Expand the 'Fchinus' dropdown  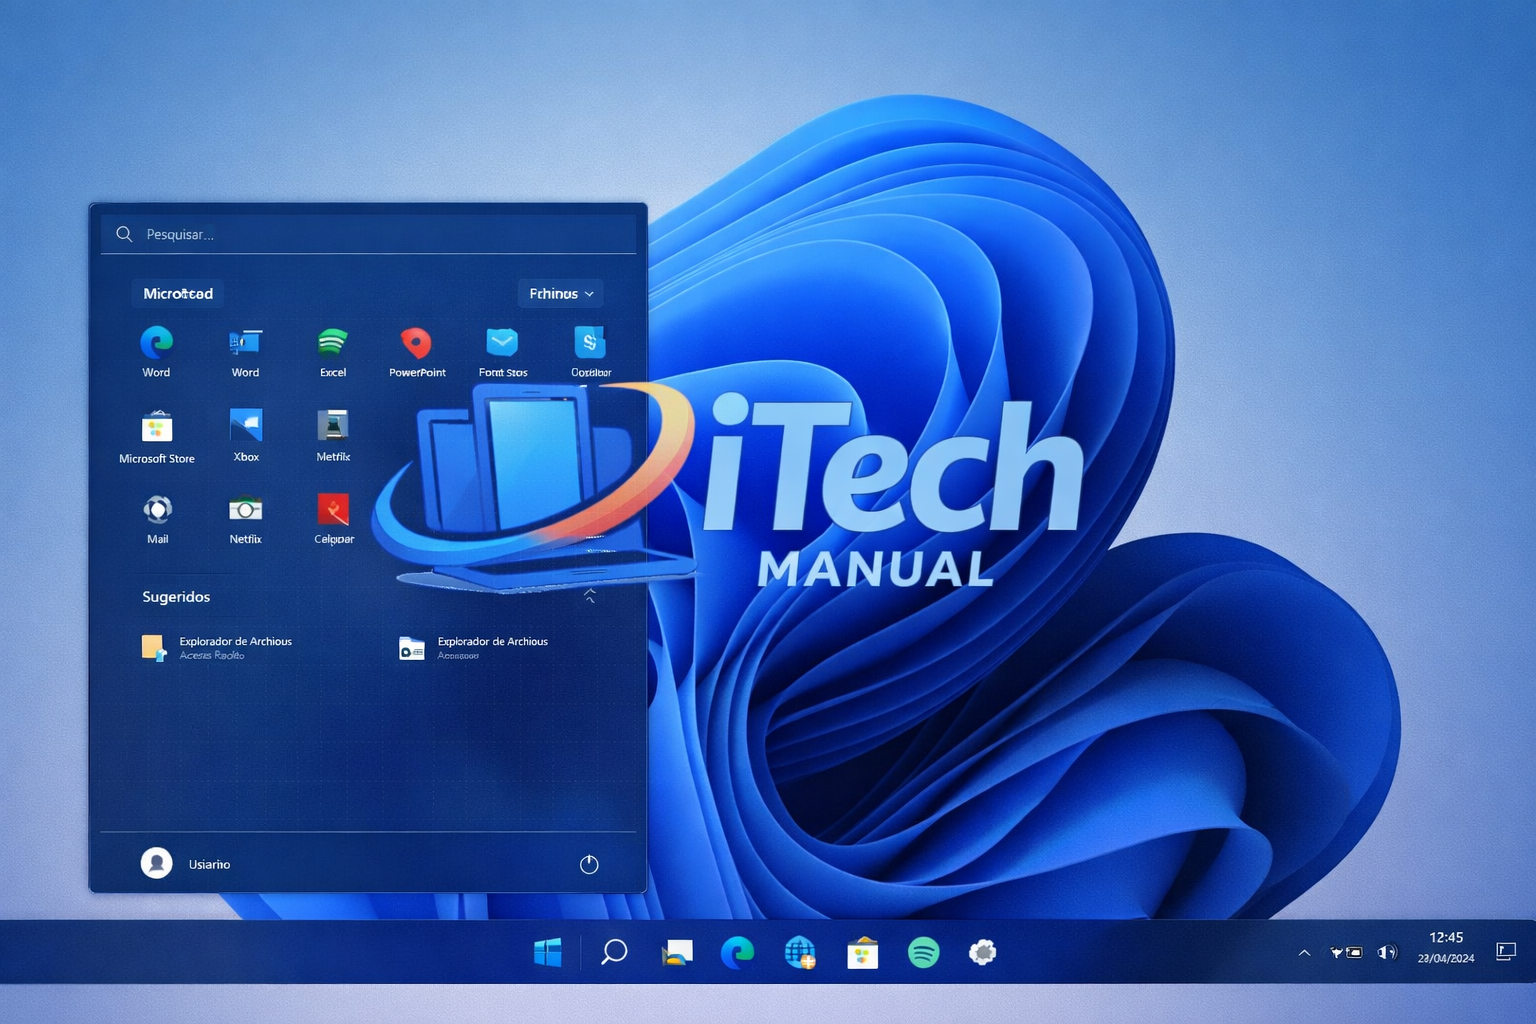click(x=560, y=293)
